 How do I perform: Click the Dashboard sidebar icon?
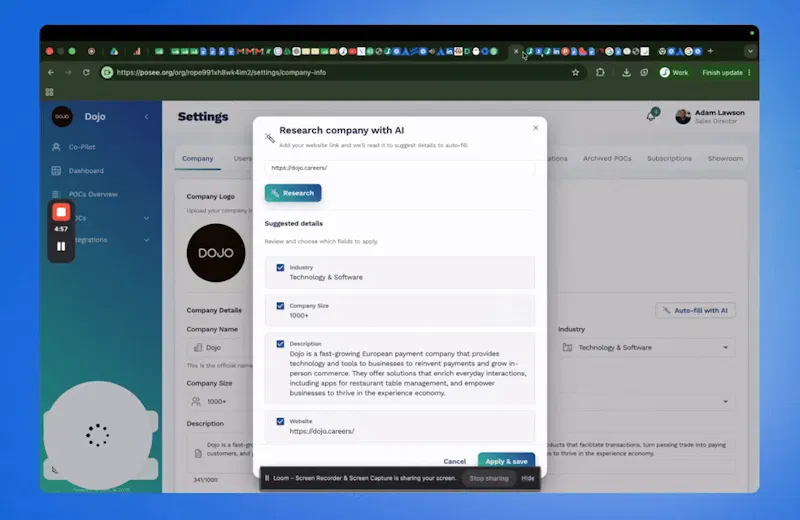click(x=56, y=170)
